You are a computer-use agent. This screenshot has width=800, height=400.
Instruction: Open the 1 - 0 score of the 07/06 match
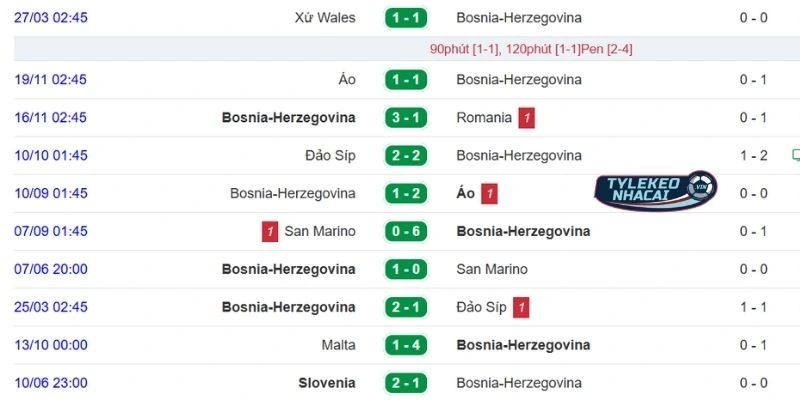[x=405, y=270]
